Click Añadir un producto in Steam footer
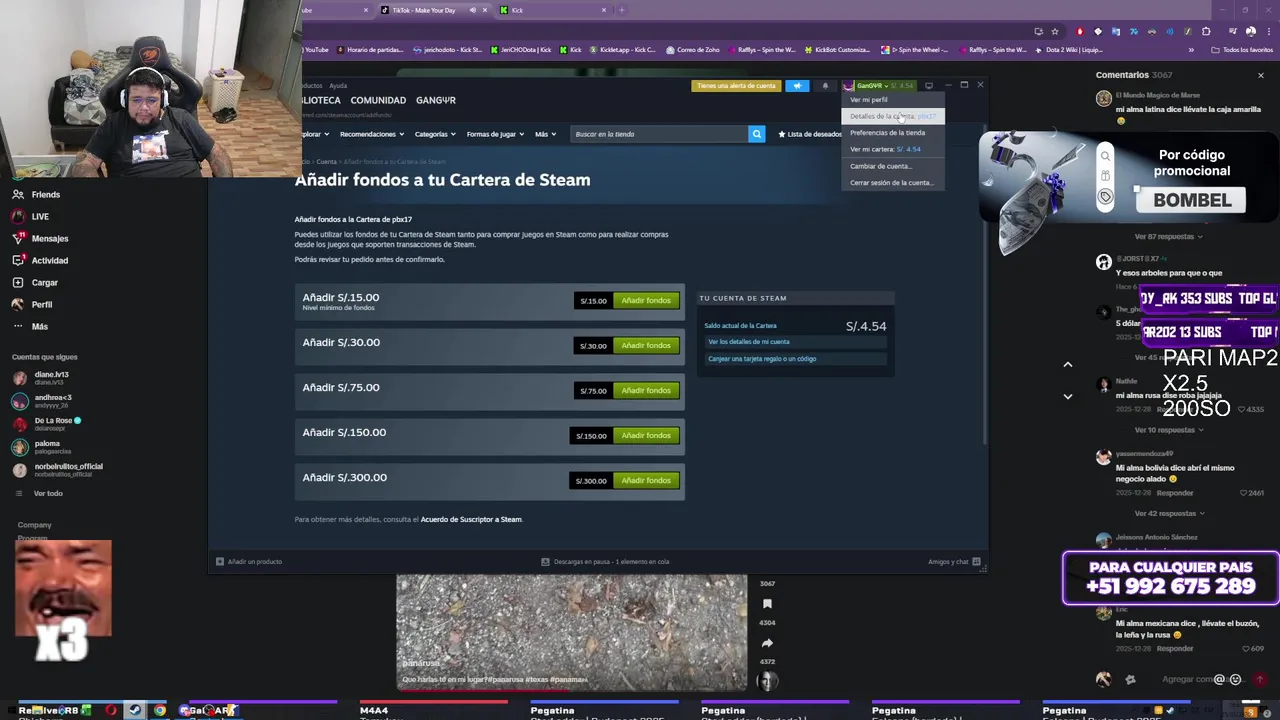Screen dimensions: 1280x720 tap(249, 562)
